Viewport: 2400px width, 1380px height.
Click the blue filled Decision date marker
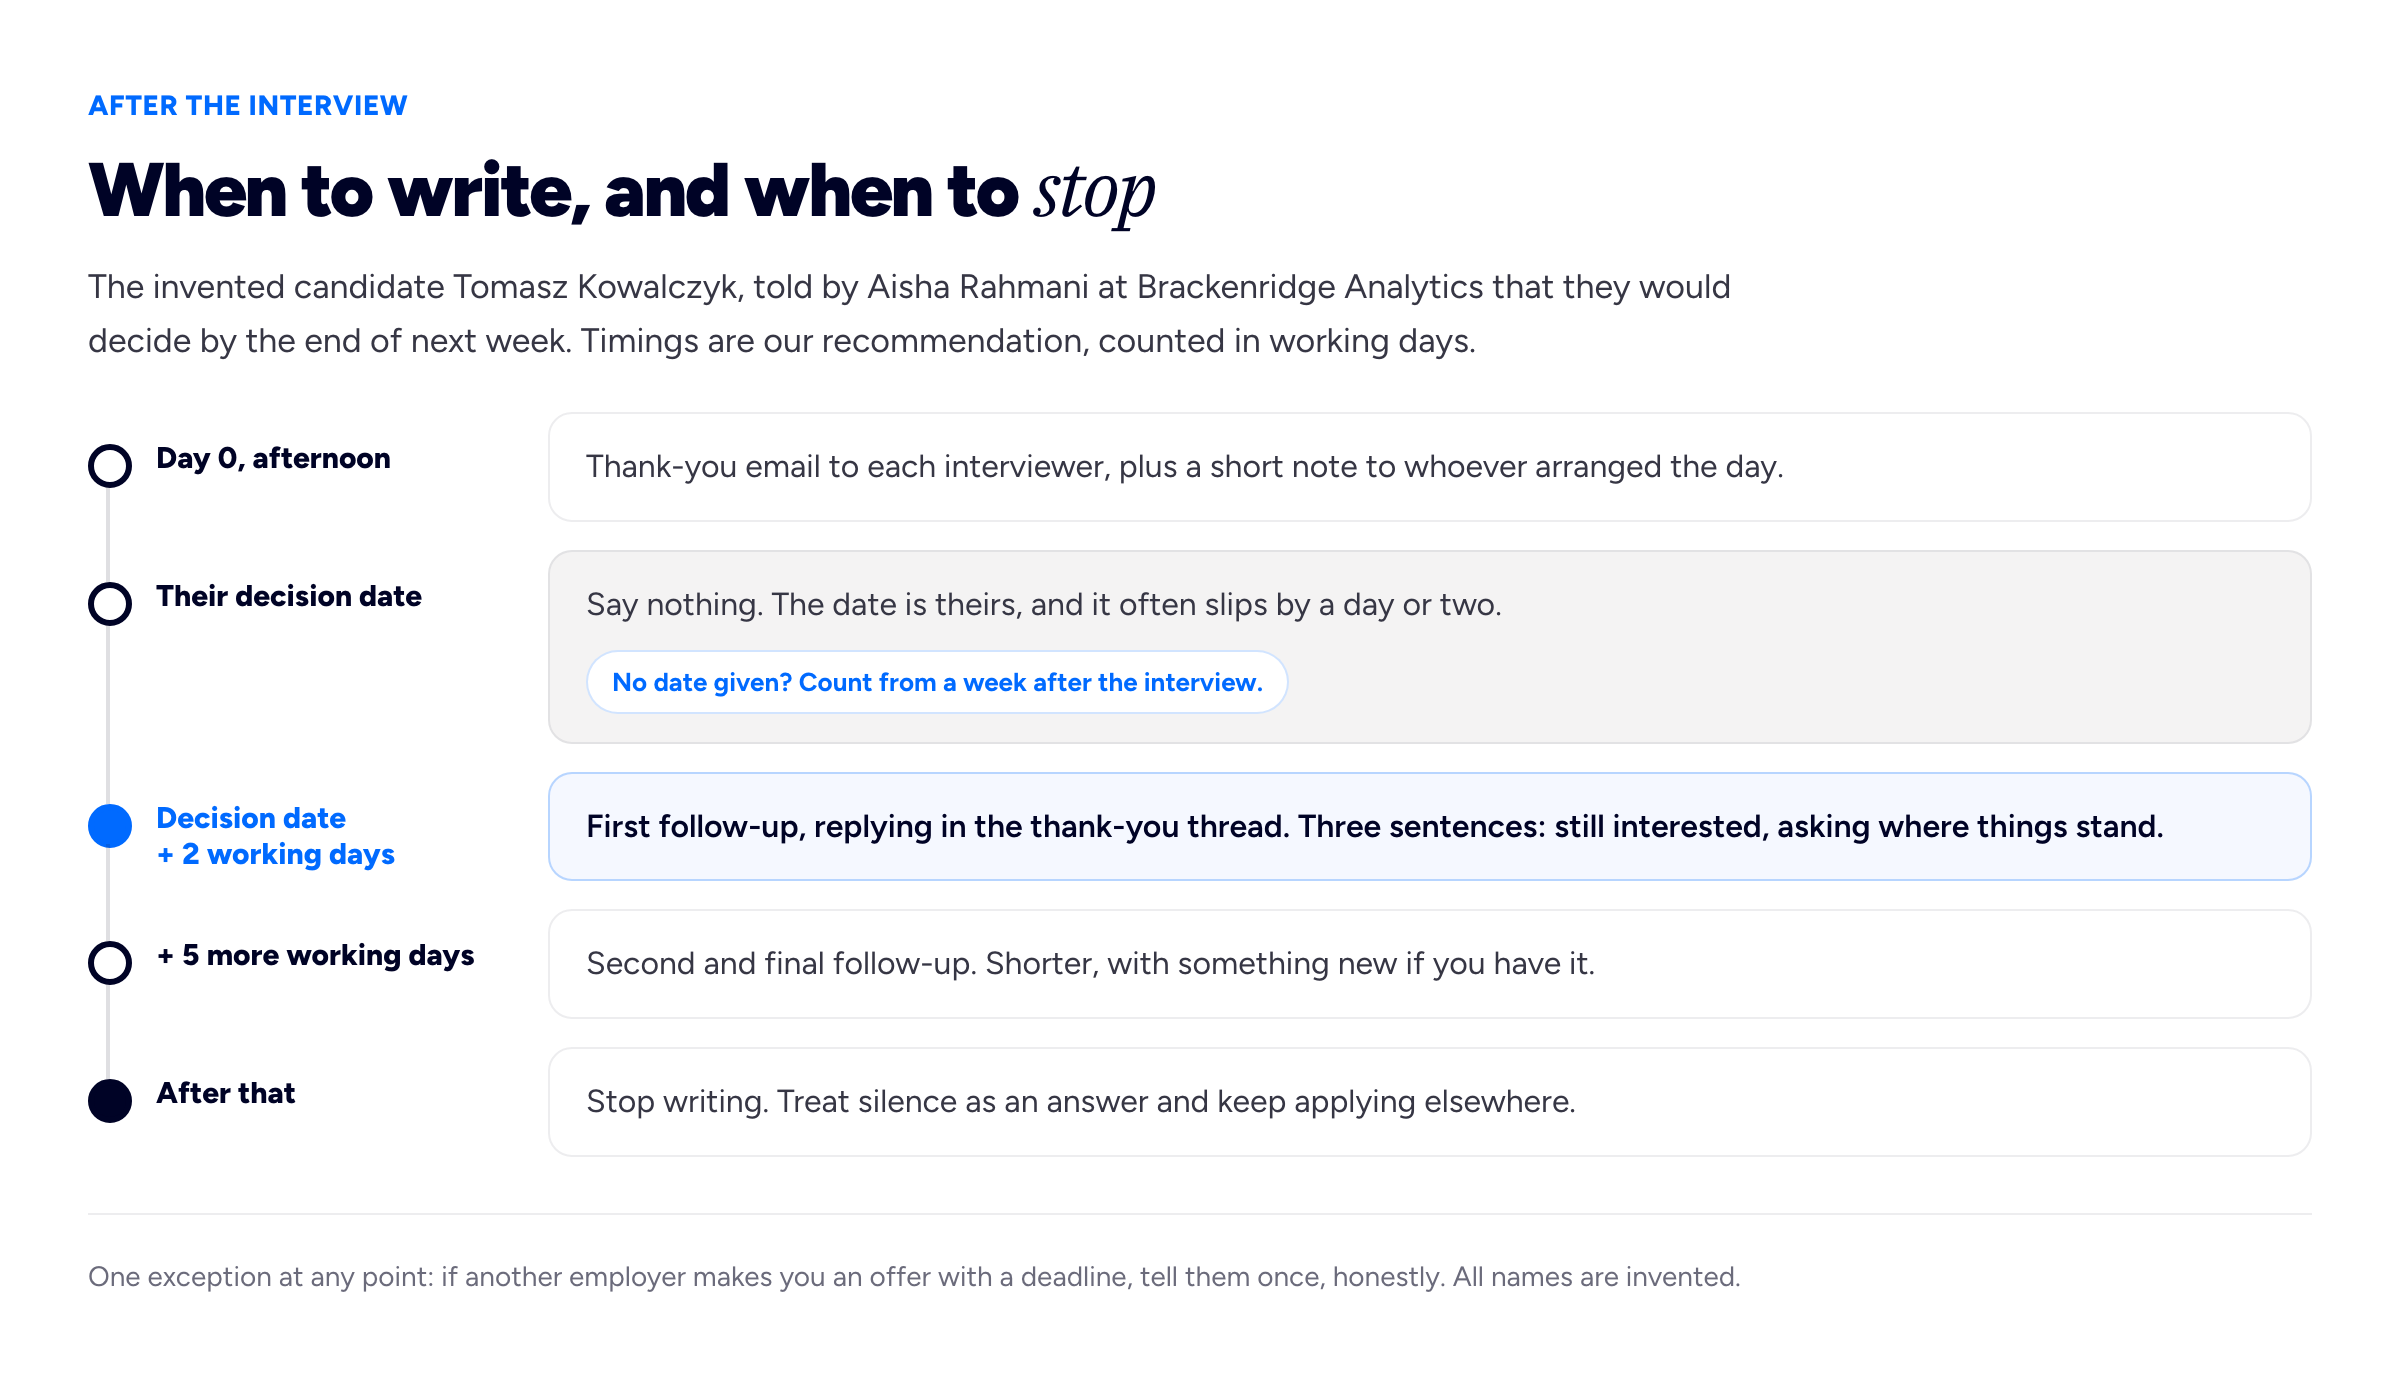[x=110, y=826]
